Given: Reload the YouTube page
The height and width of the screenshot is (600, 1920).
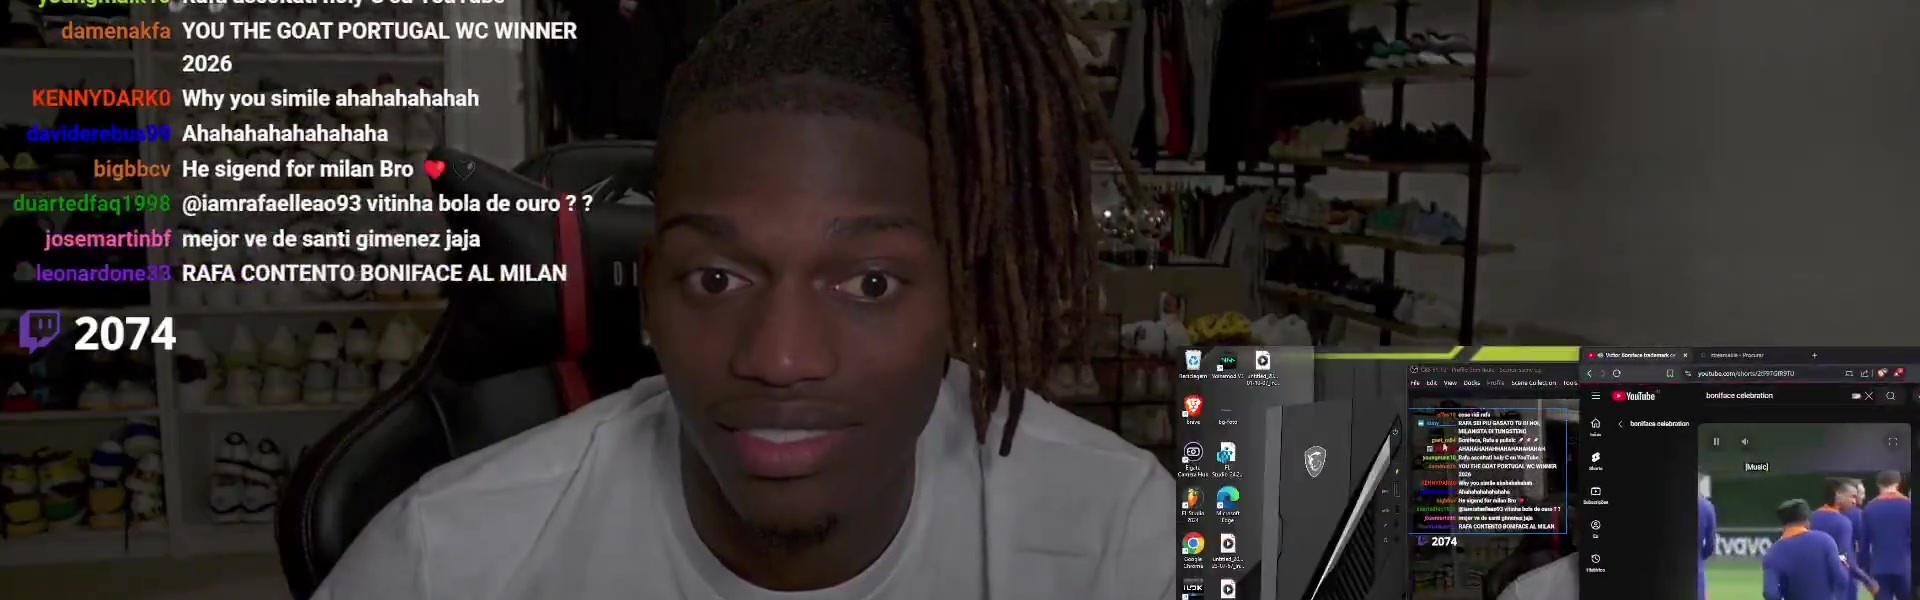Looking at the screenshot, I should tap(1617, 373).
